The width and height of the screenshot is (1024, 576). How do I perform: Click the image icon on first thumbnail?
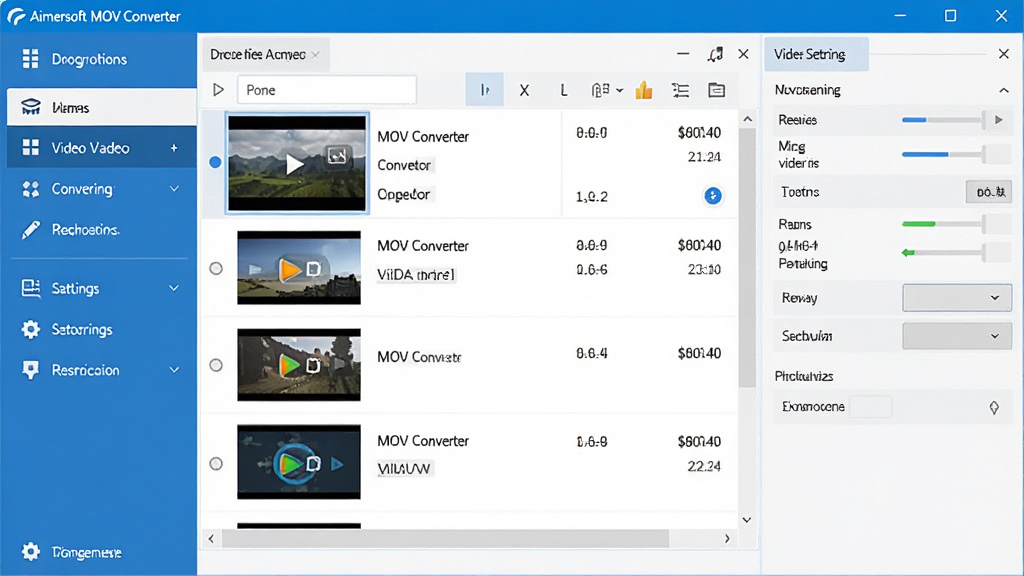click(x=337, y=155)
